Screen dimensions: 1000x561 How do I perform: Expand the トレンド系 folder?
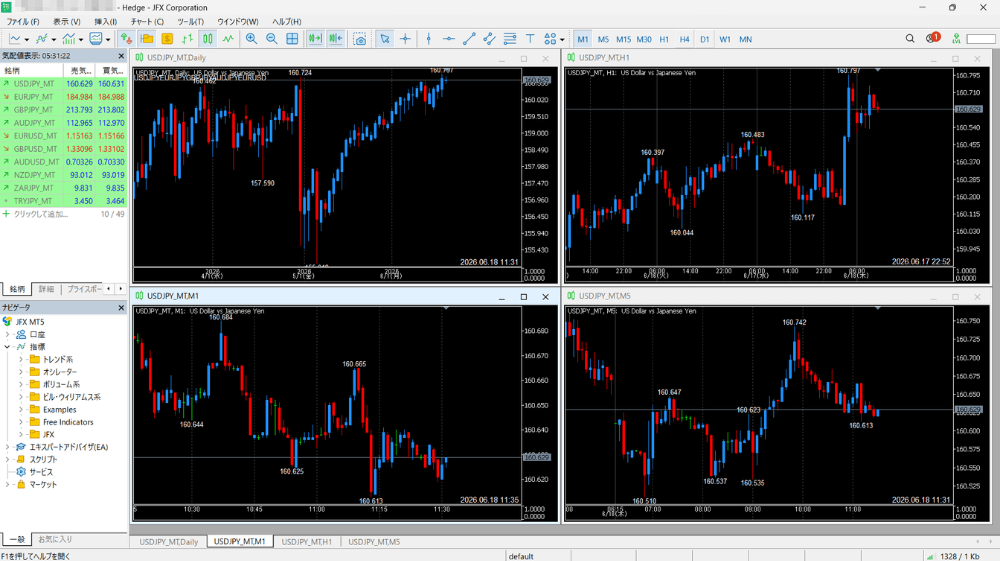pos(20,360)
